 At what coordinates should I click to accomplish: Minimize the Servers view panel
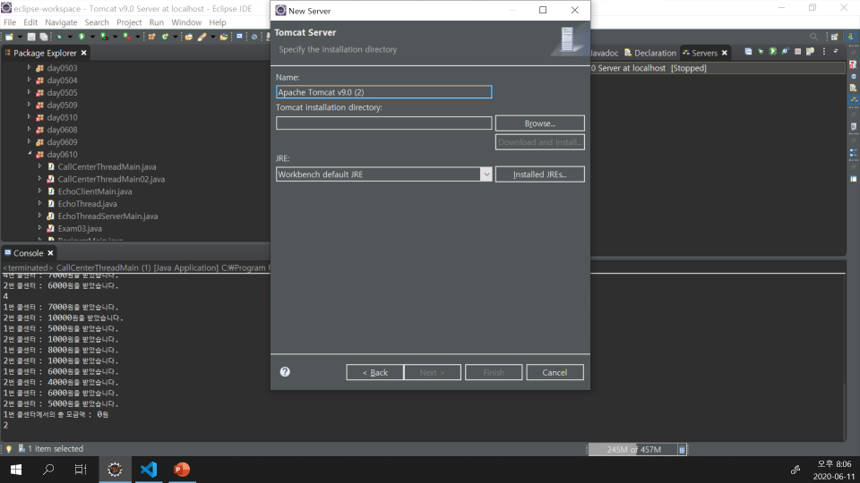pos(836,51)
